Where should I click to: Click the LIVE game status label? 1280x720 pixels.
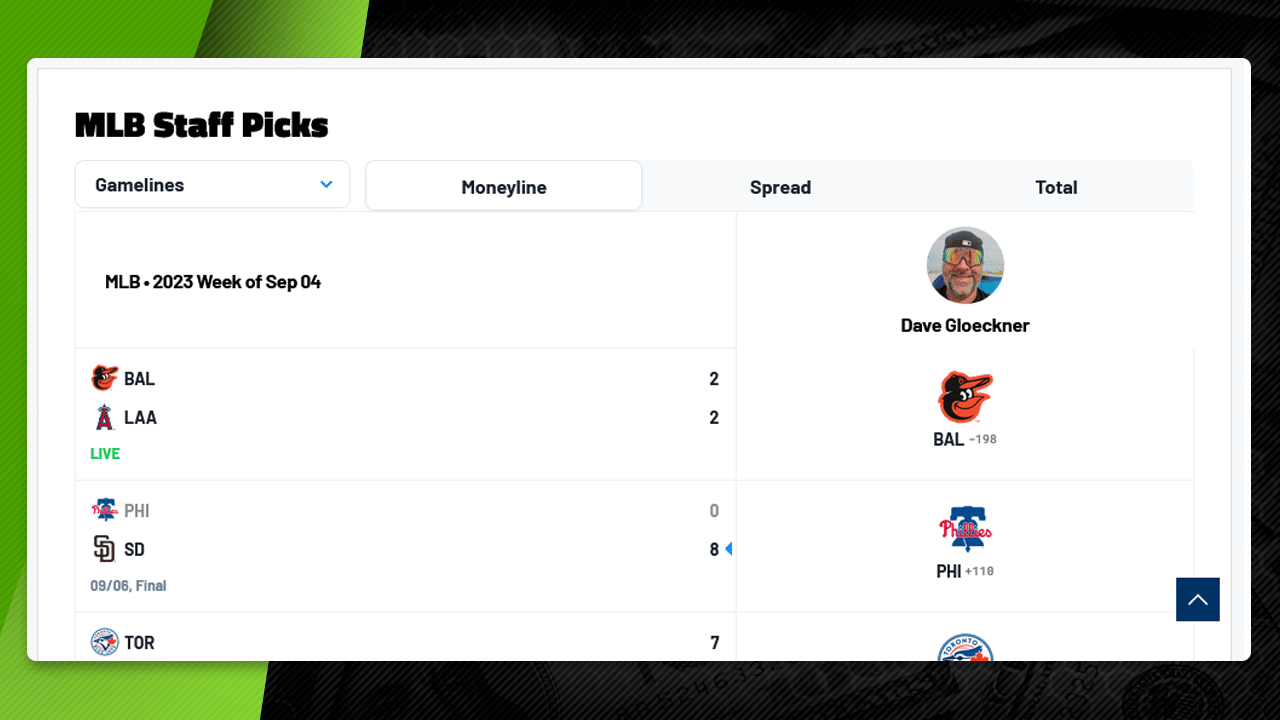coord(105,453)
